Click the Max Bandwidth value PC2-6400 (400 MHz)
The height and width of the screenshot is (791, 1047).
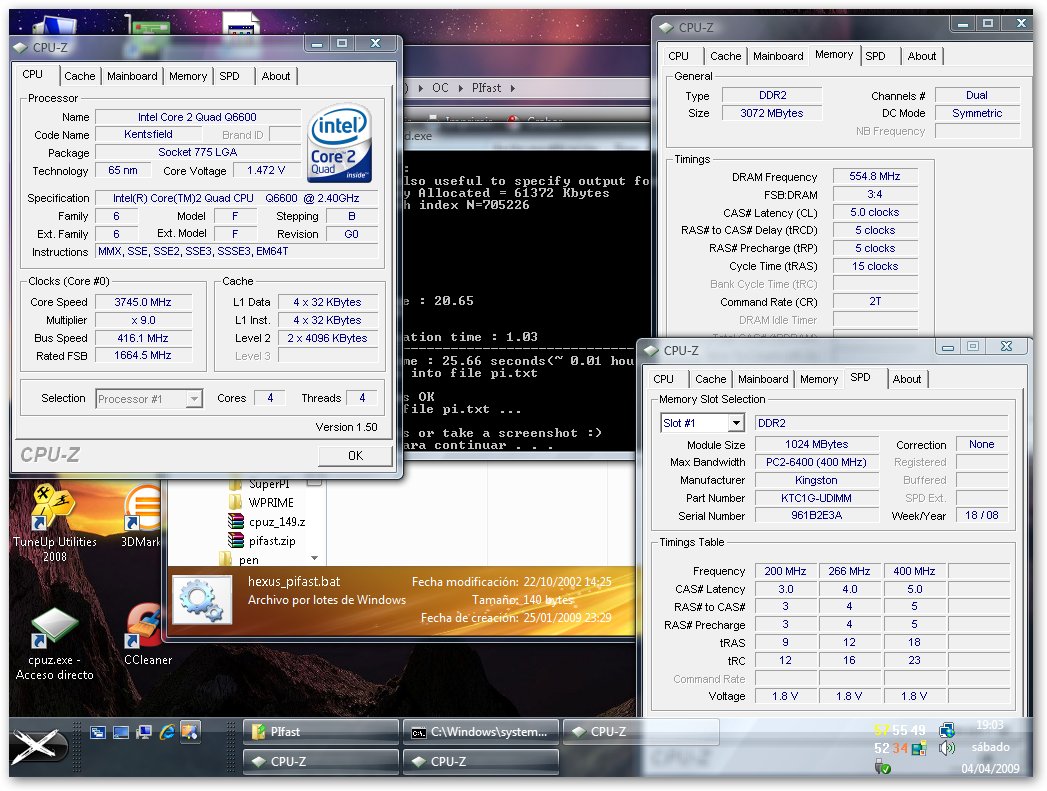[x=816, y=462]
